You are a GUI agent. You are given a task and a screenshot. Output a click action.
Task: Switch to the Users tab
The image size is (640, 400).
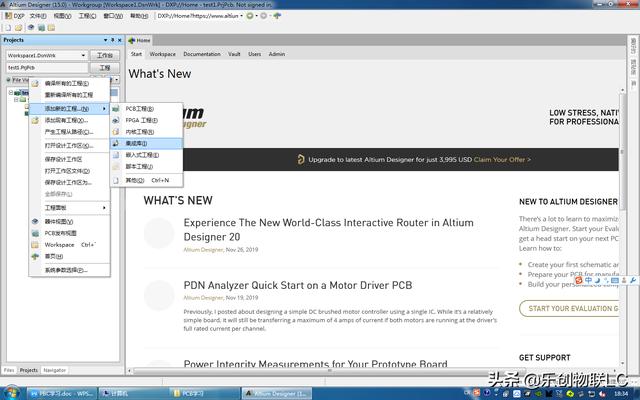pyautogui.click(x=254, y=54)
